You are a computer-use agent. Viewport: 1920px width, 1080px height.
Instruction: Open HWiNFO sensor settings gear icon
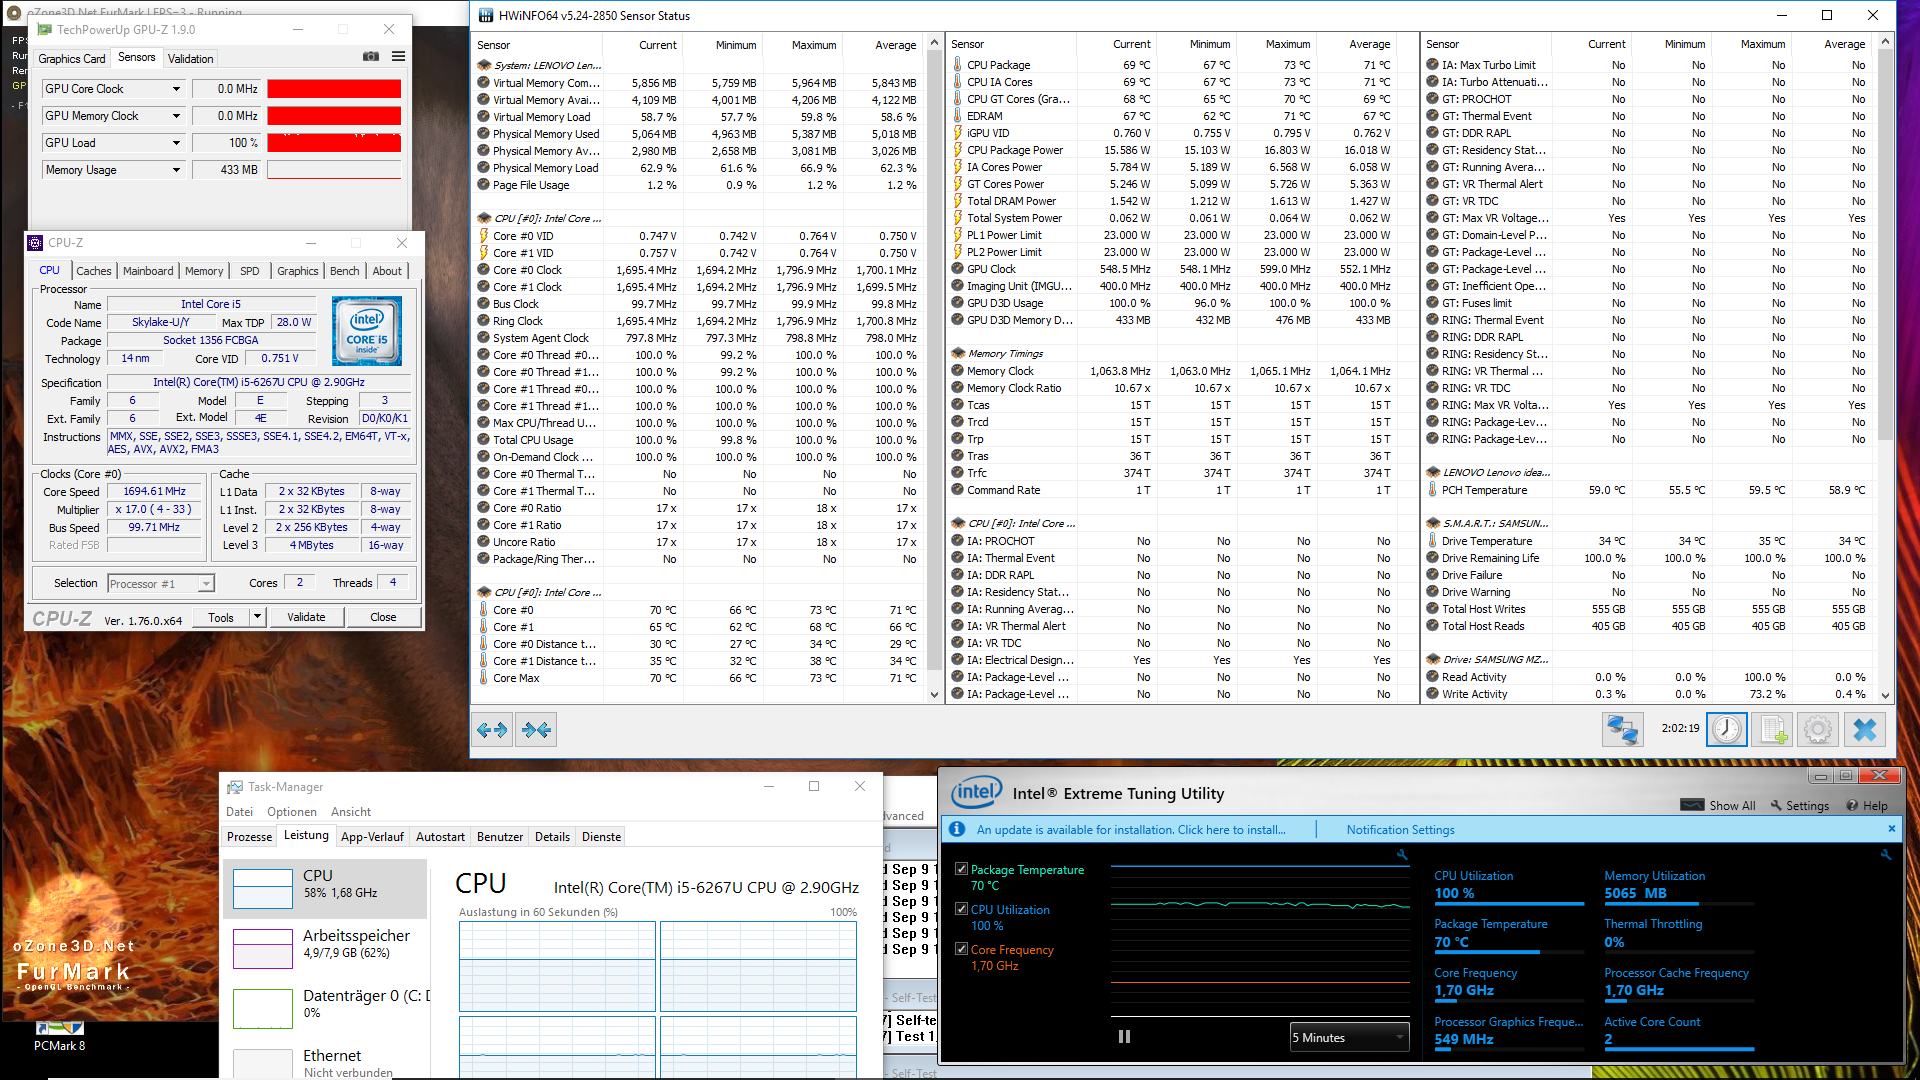click(1818, 729)
